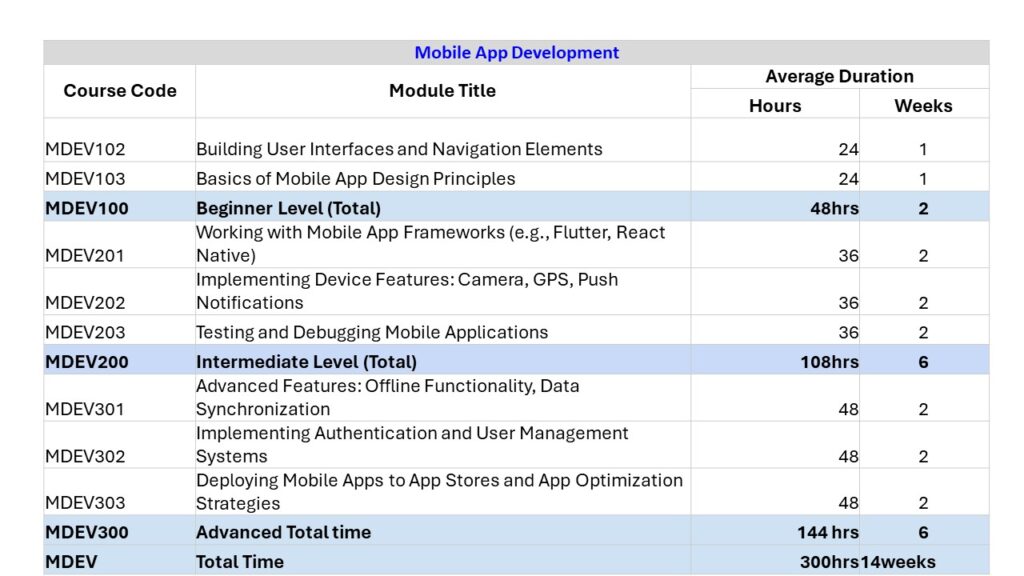Select the Hours column header
Image resolution: width=1024 pixels, height=576 pixels.
775,105
